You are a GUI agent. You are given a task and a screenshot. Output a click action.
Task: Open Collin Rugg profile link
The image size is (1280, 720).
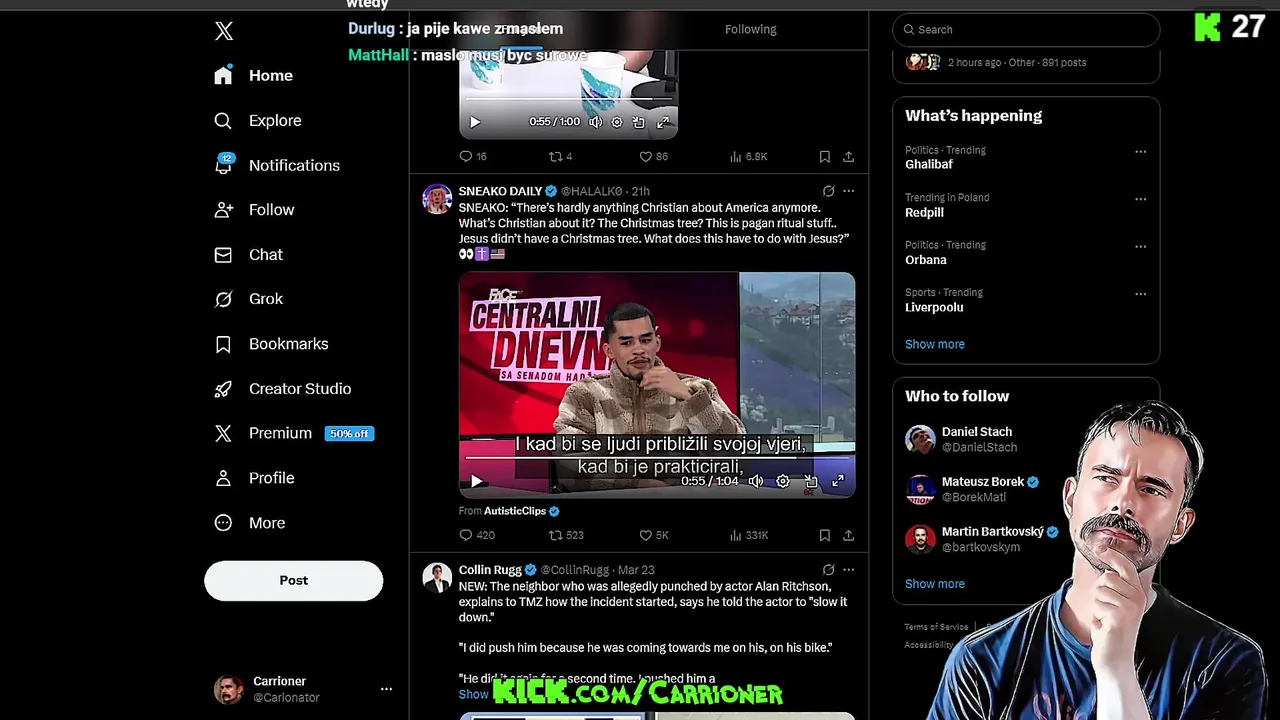[x=490, y=570]
